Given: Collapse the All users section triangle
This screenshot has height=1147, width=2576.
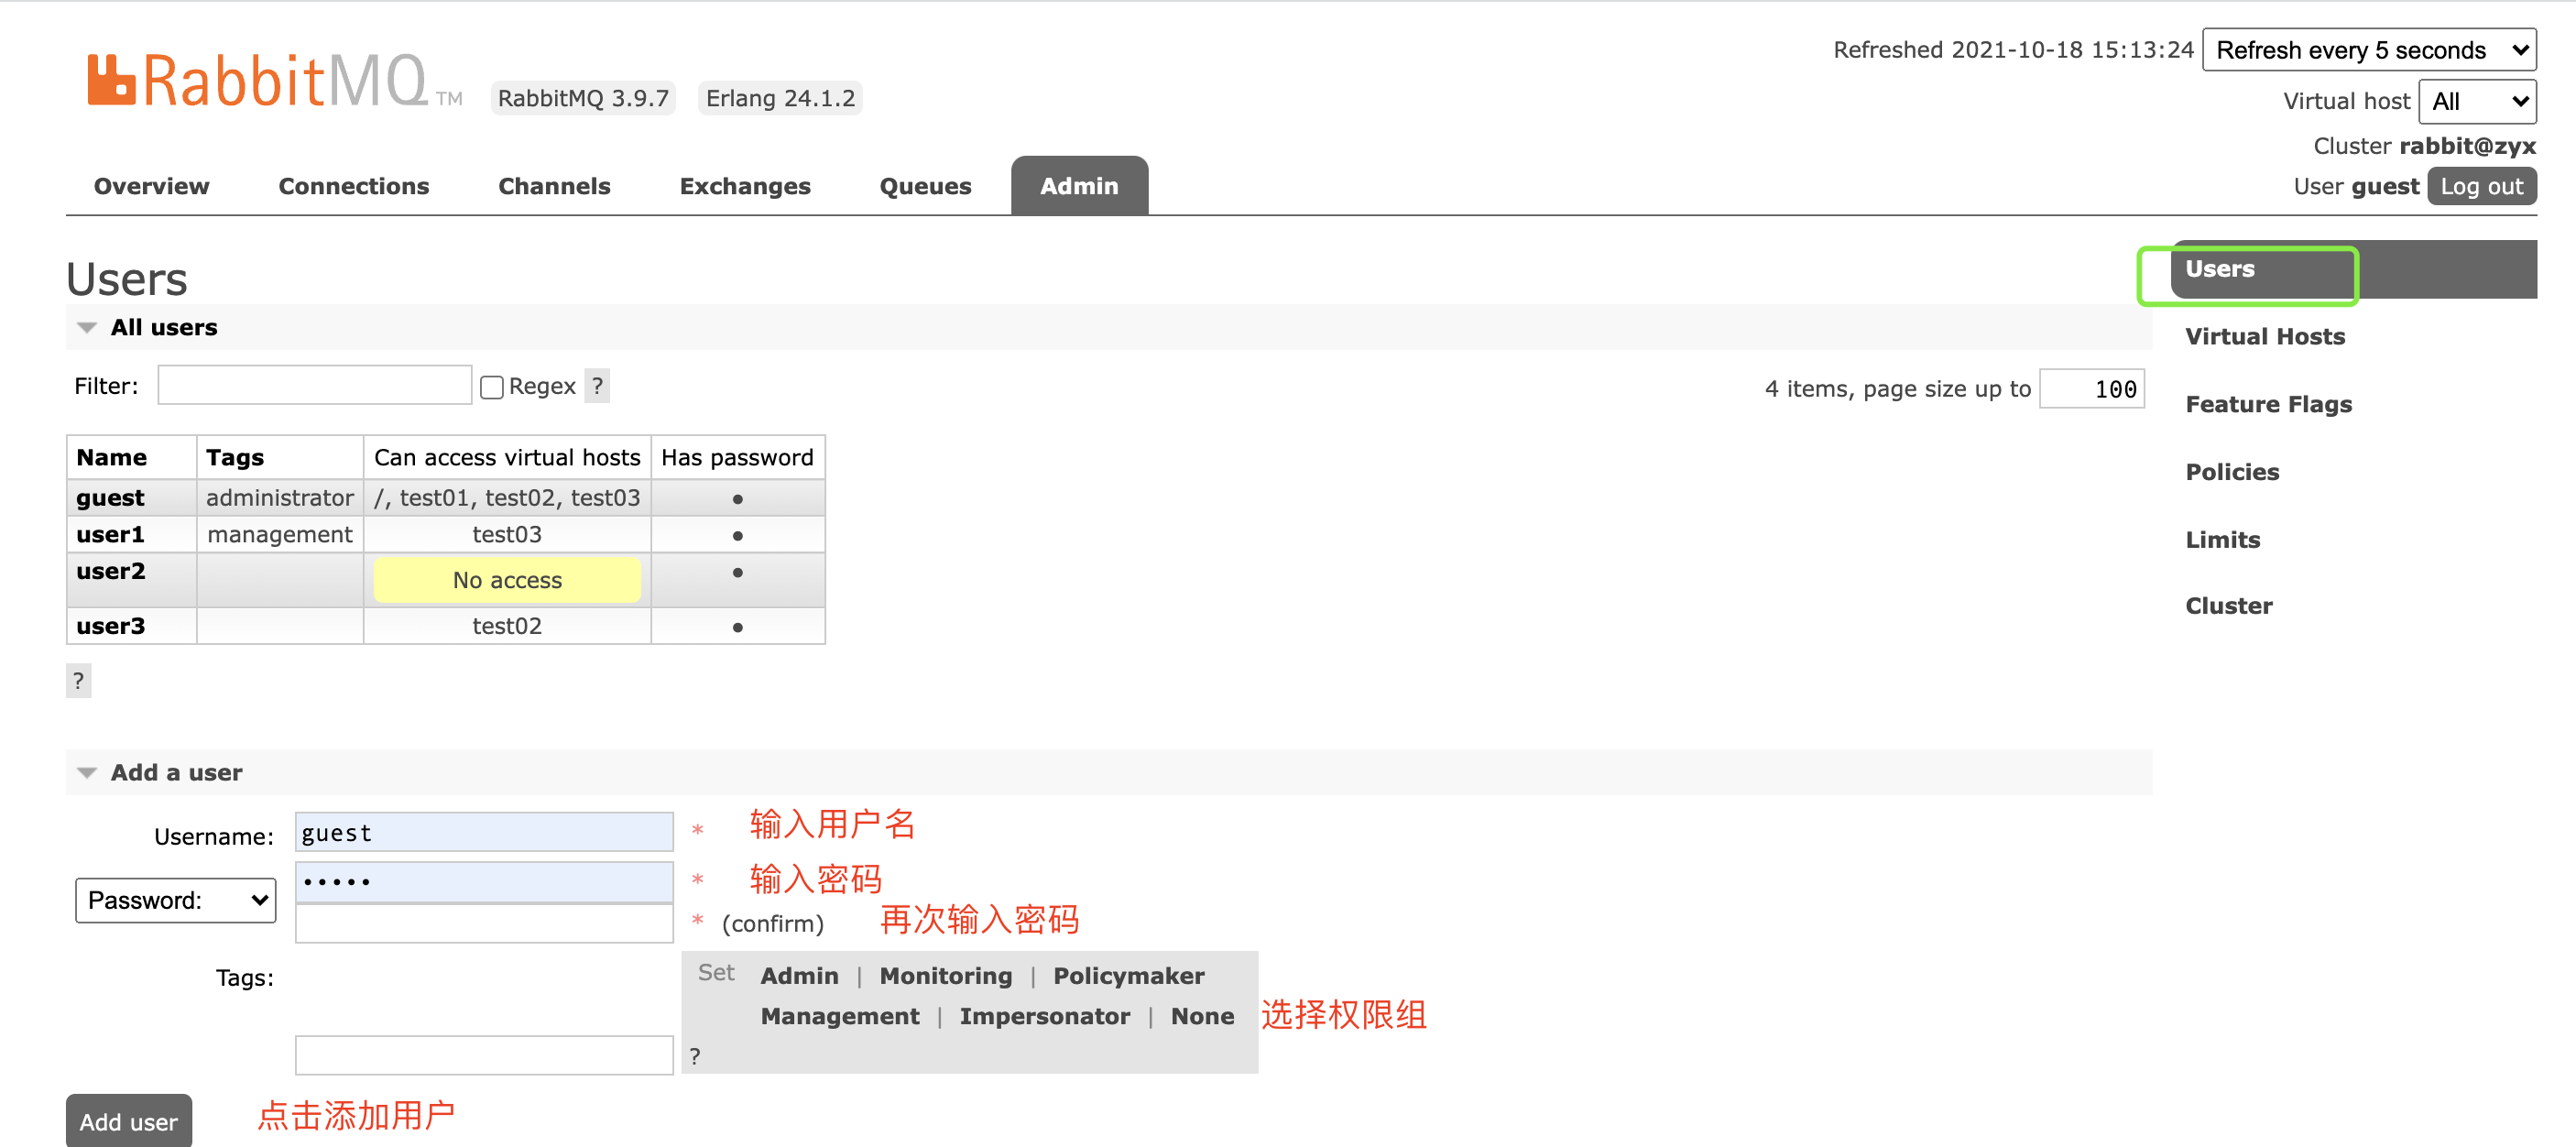Looking at the screenshot, I should coord(87,328).
